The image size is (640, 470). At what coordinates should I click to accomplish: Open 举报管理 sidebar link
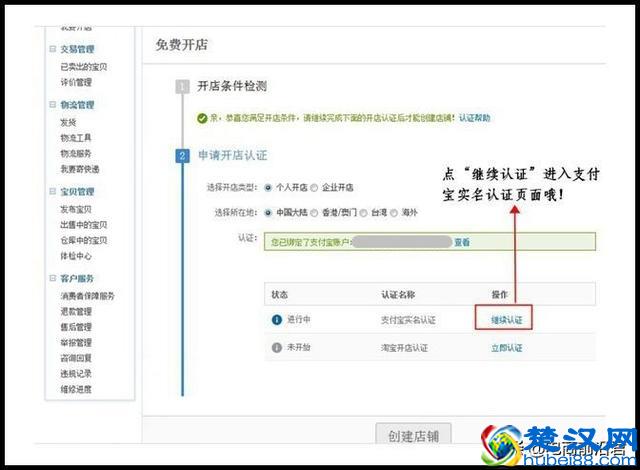tap(76, 343)
